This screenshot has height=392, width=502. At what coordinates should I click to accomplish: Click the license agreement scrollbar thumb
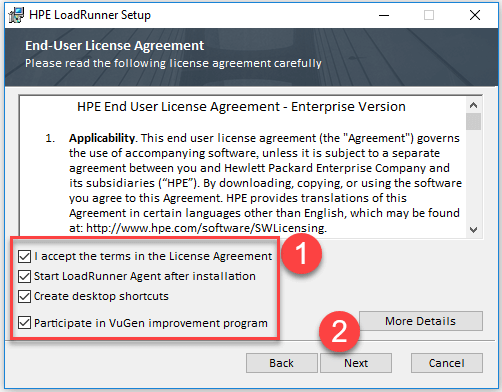(473, 121)
